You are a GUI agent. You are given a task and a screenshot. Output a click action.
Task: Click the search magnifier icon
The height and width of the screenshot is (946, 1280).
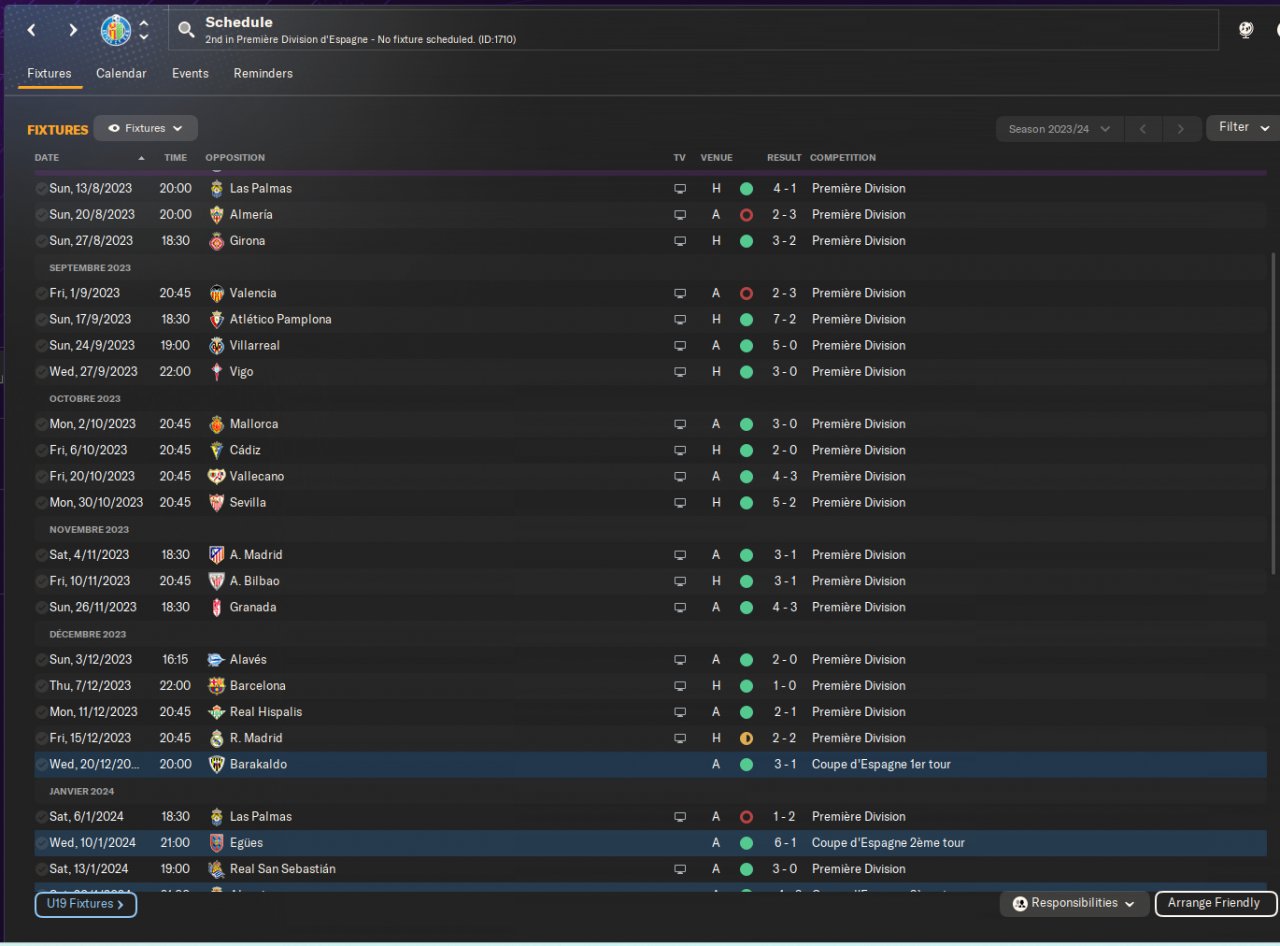click(x=186, y=30)
